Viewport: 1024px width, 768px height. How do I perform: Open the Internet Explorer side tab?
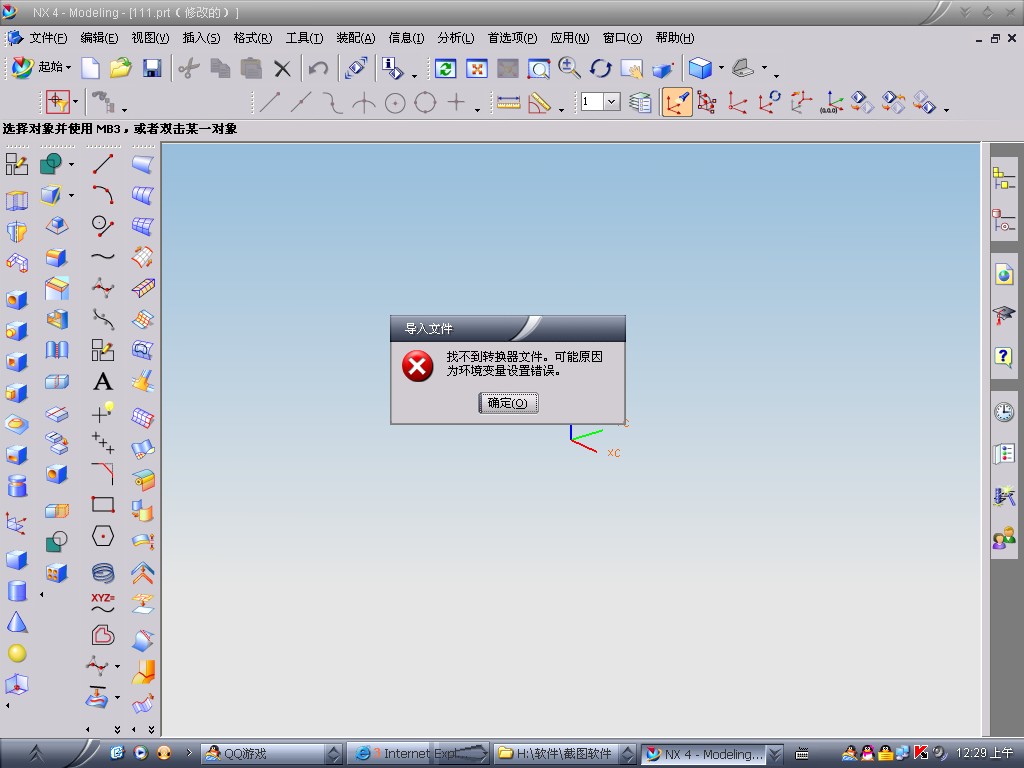(x=1004, y=274)
